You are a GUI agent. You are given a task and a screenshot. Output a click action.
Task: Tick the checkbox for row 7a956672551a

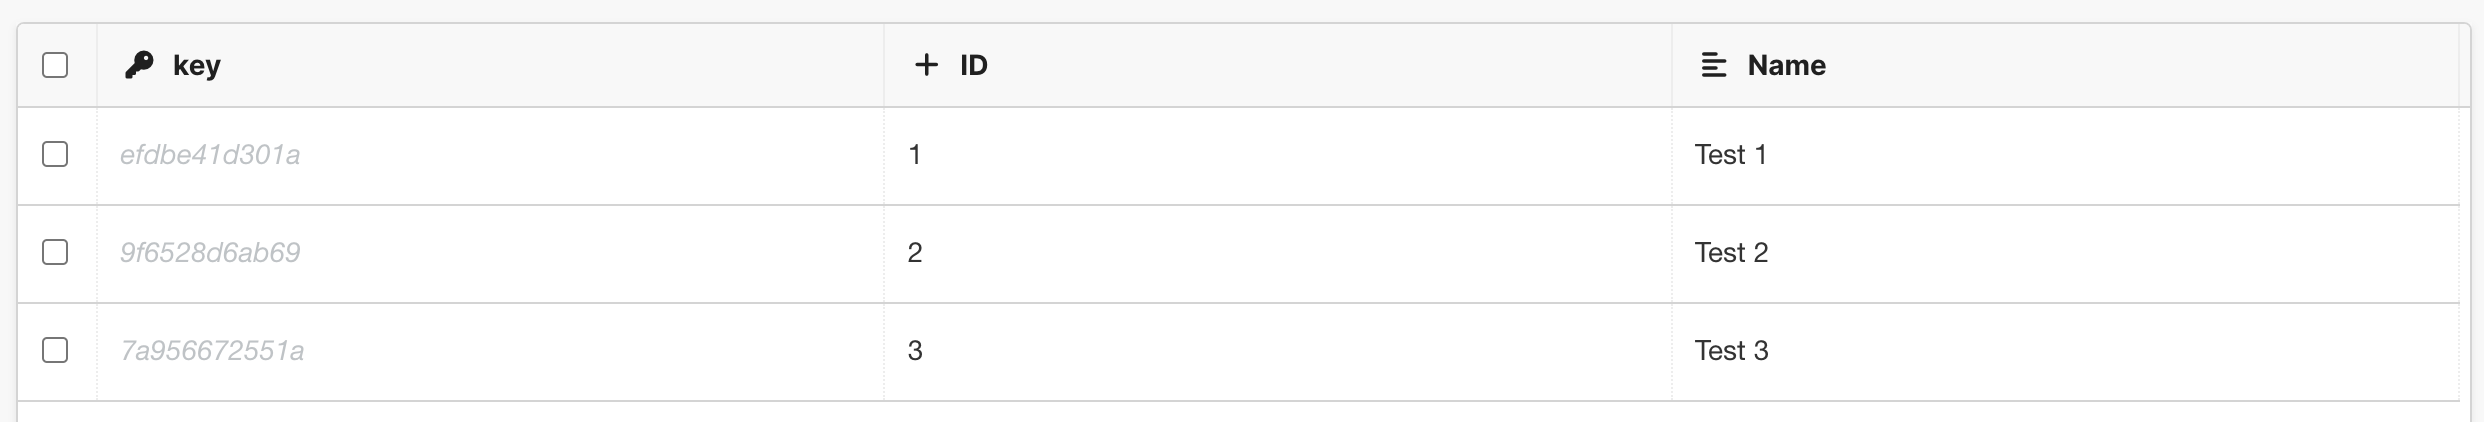click(x=55, y=350)
